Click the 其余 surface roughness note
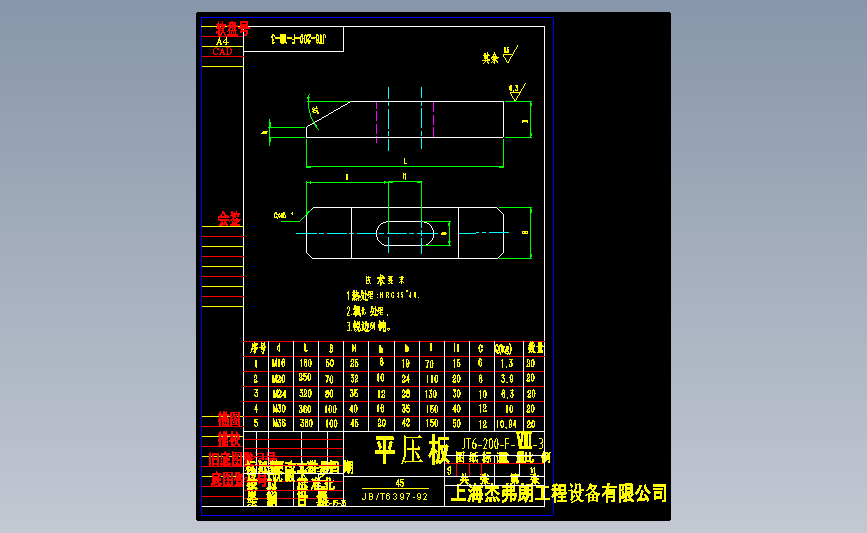Screen dimensions: 867x533 click(x=499, y=55)
